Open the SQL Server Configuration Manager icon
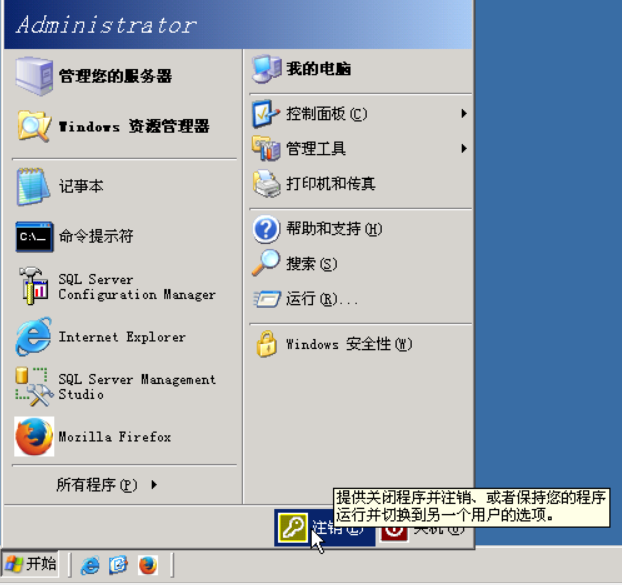The image size is (622, 585). 34,286
